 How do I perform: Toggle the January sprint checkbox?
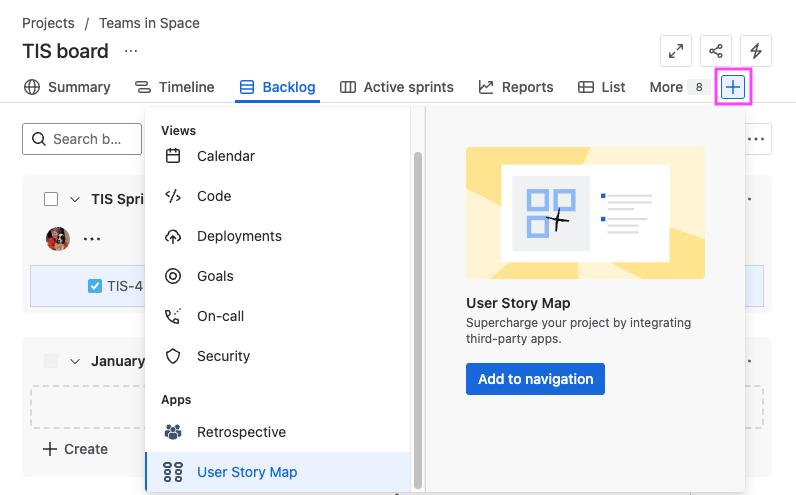51,361
